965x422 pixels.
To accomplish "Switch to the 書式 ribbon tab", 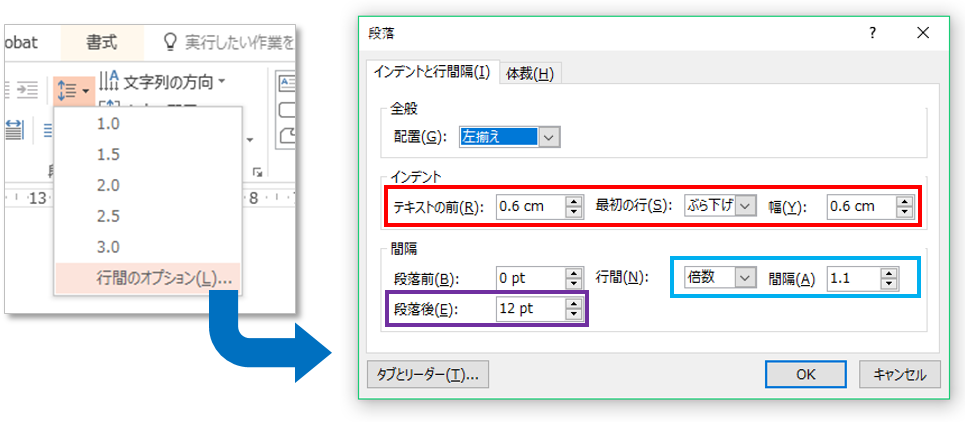I will [x=102, y=42].
